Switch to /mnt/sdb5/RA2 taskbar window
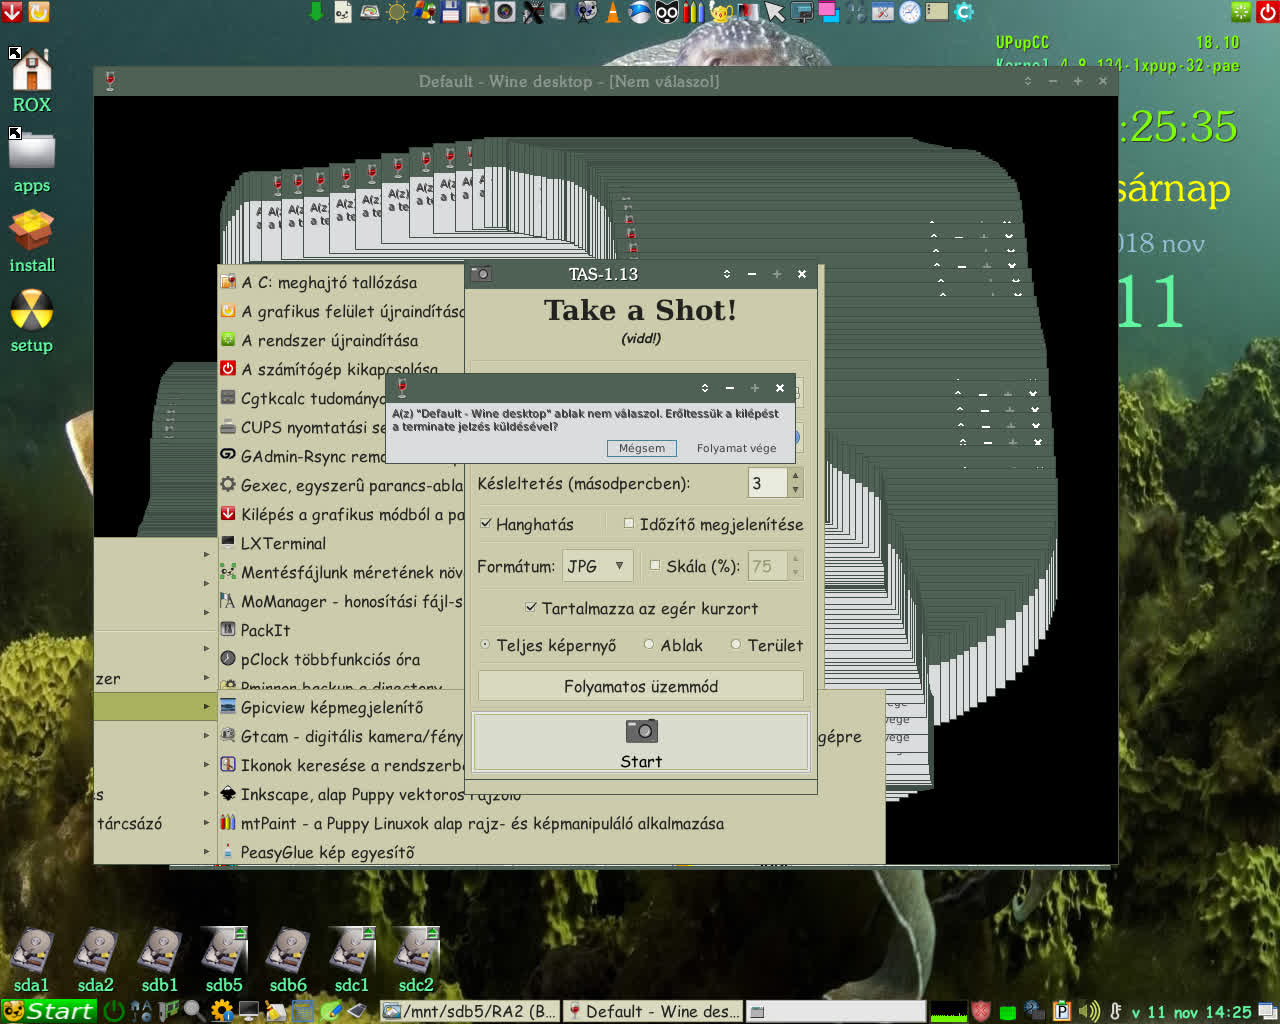This screenshot has height=1024, width=1280. (x=470, y=1011)
